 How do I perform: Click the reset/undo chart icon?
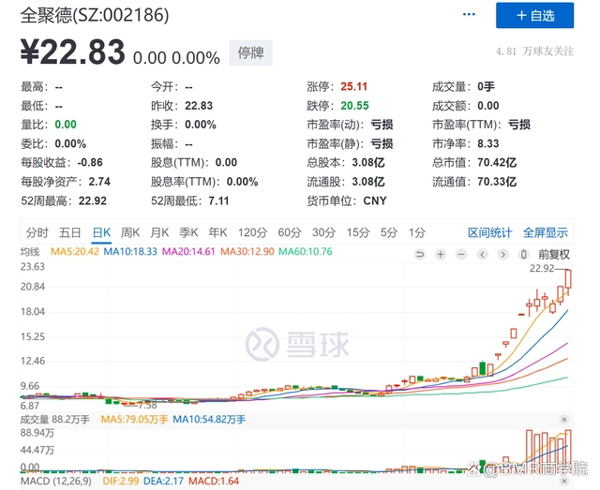point(420,254)
